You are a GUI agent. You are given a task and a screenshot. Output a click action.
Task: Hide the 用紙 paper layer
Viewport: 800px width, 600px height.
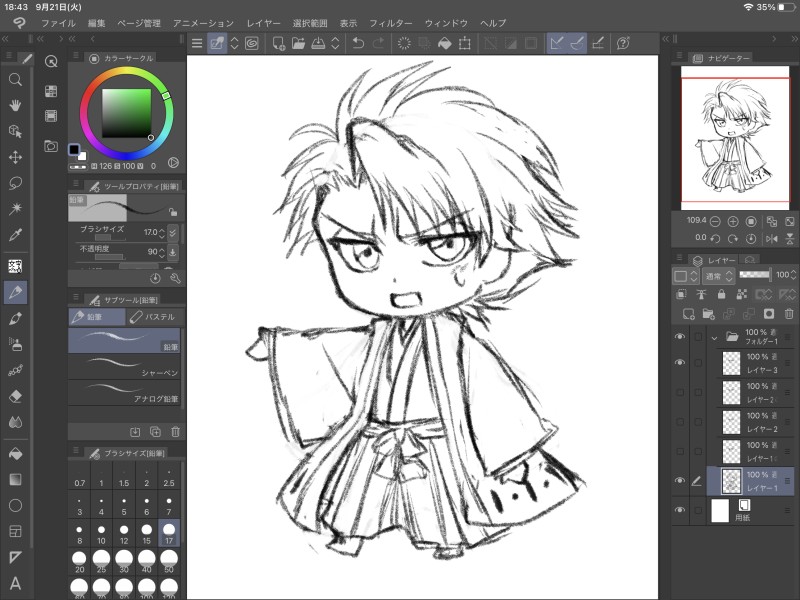pos(680,510)
